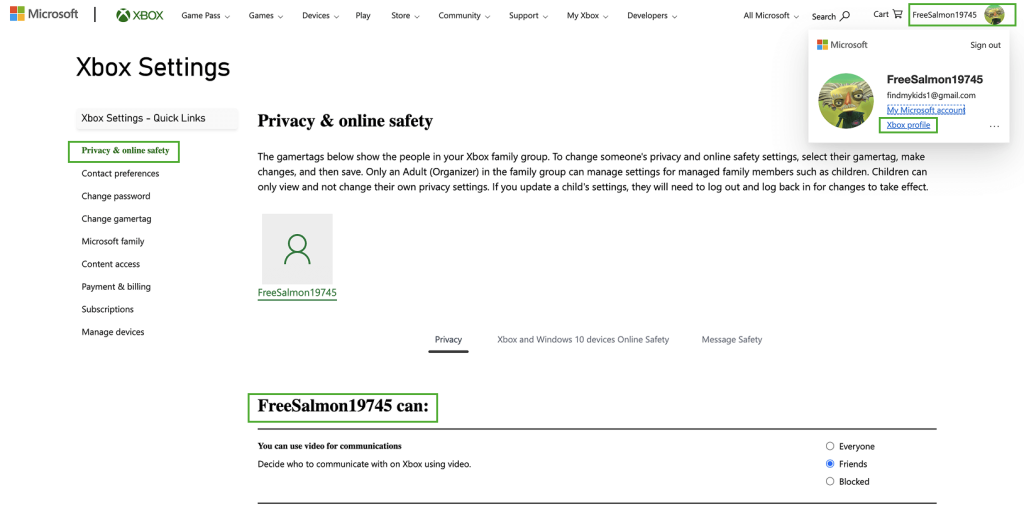
Task: Switch to the Message Safety tab
Action: click(x=732, y=340)
